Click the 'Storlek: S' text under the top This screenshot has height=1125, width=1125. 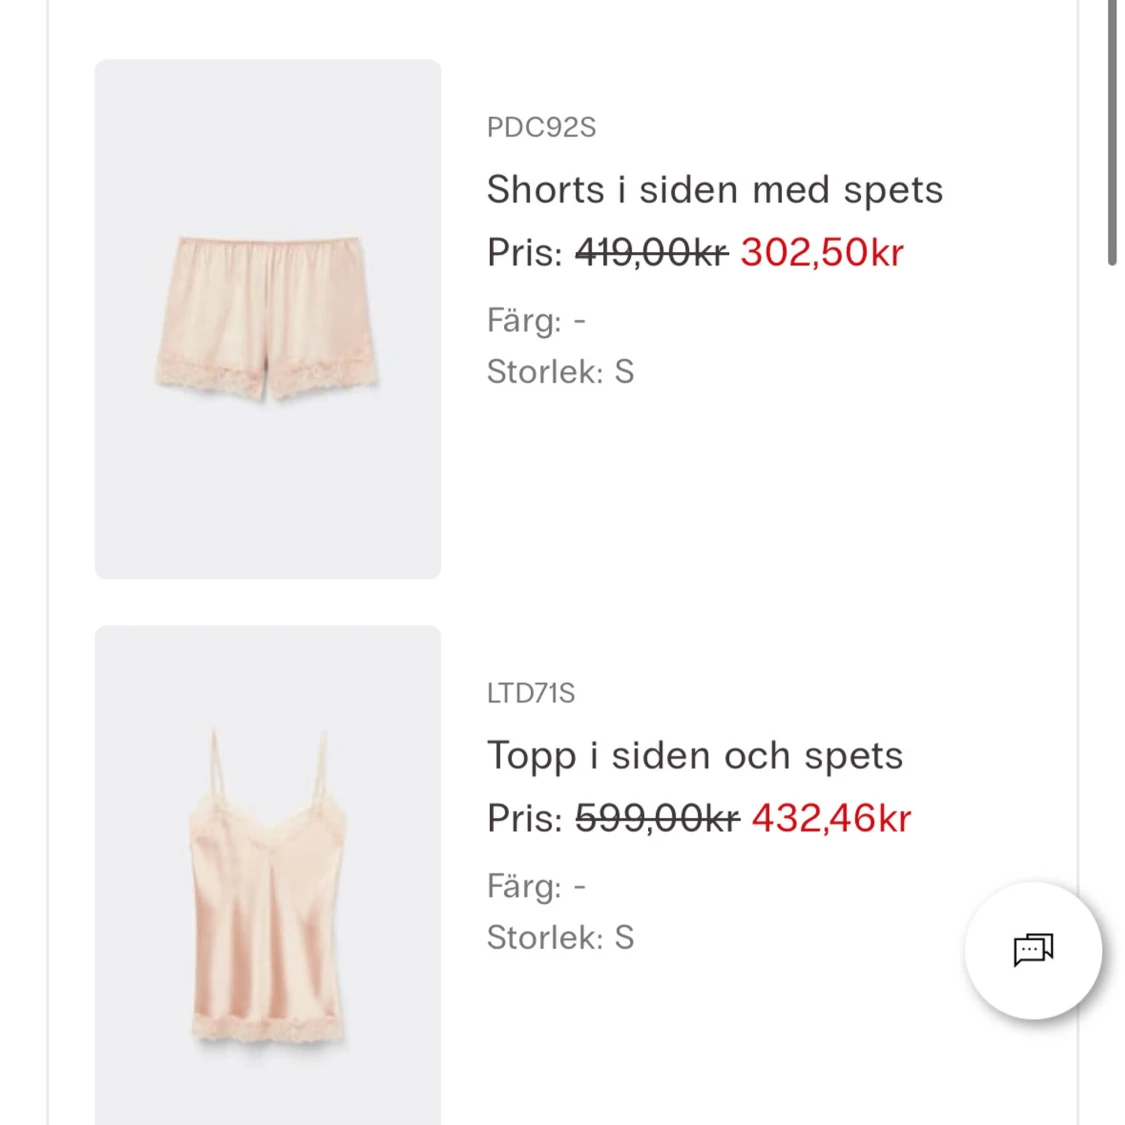point(560,938)
